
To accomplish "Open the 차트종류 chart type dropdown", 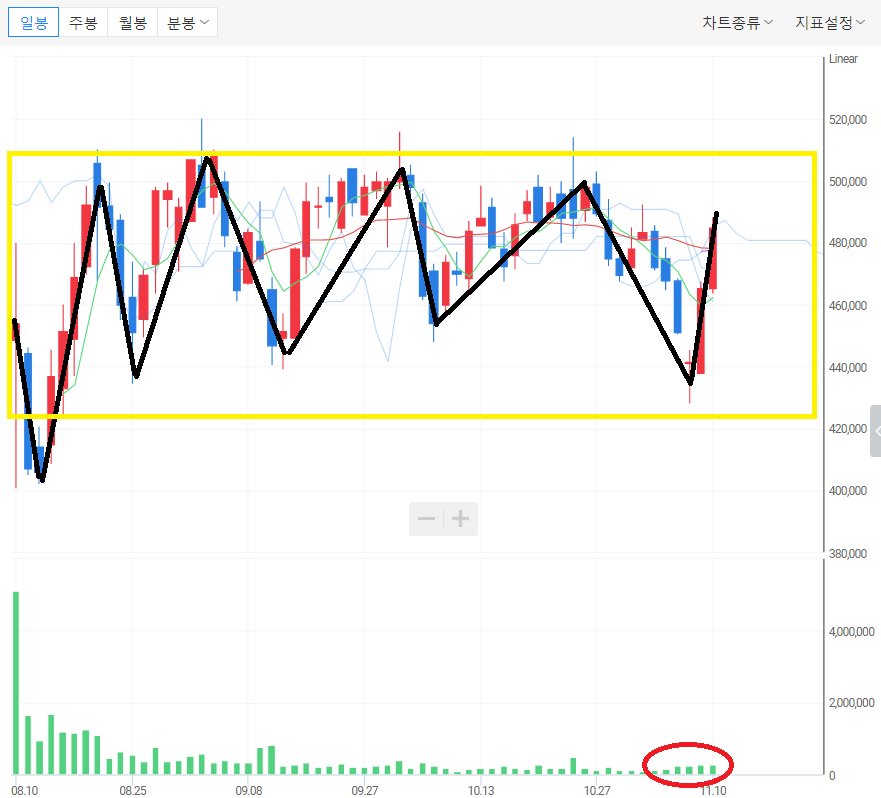I will click(737, 22).
